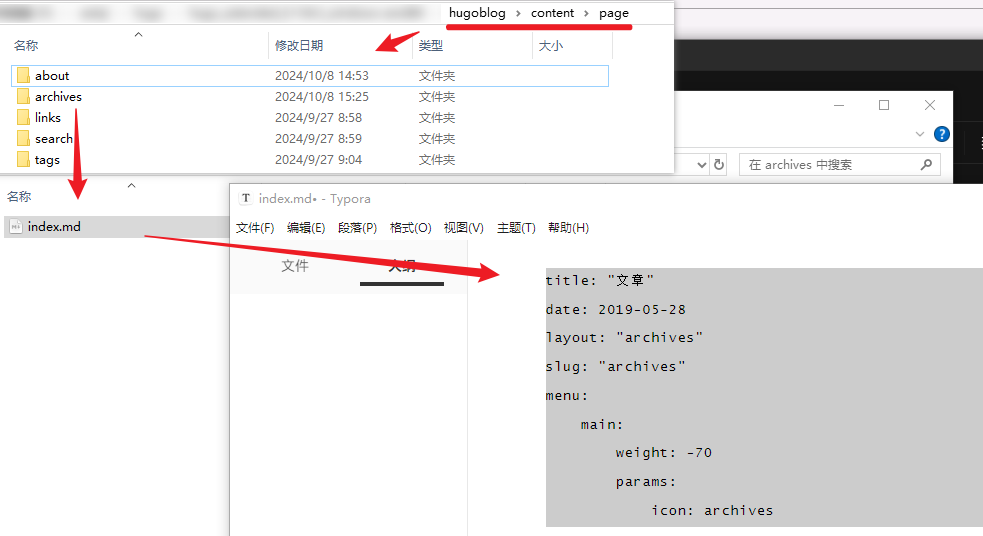Go to page in breadcrumb path
Image resolution: width=983 pixels, height=536 pixels.
[x=614, y=13]
